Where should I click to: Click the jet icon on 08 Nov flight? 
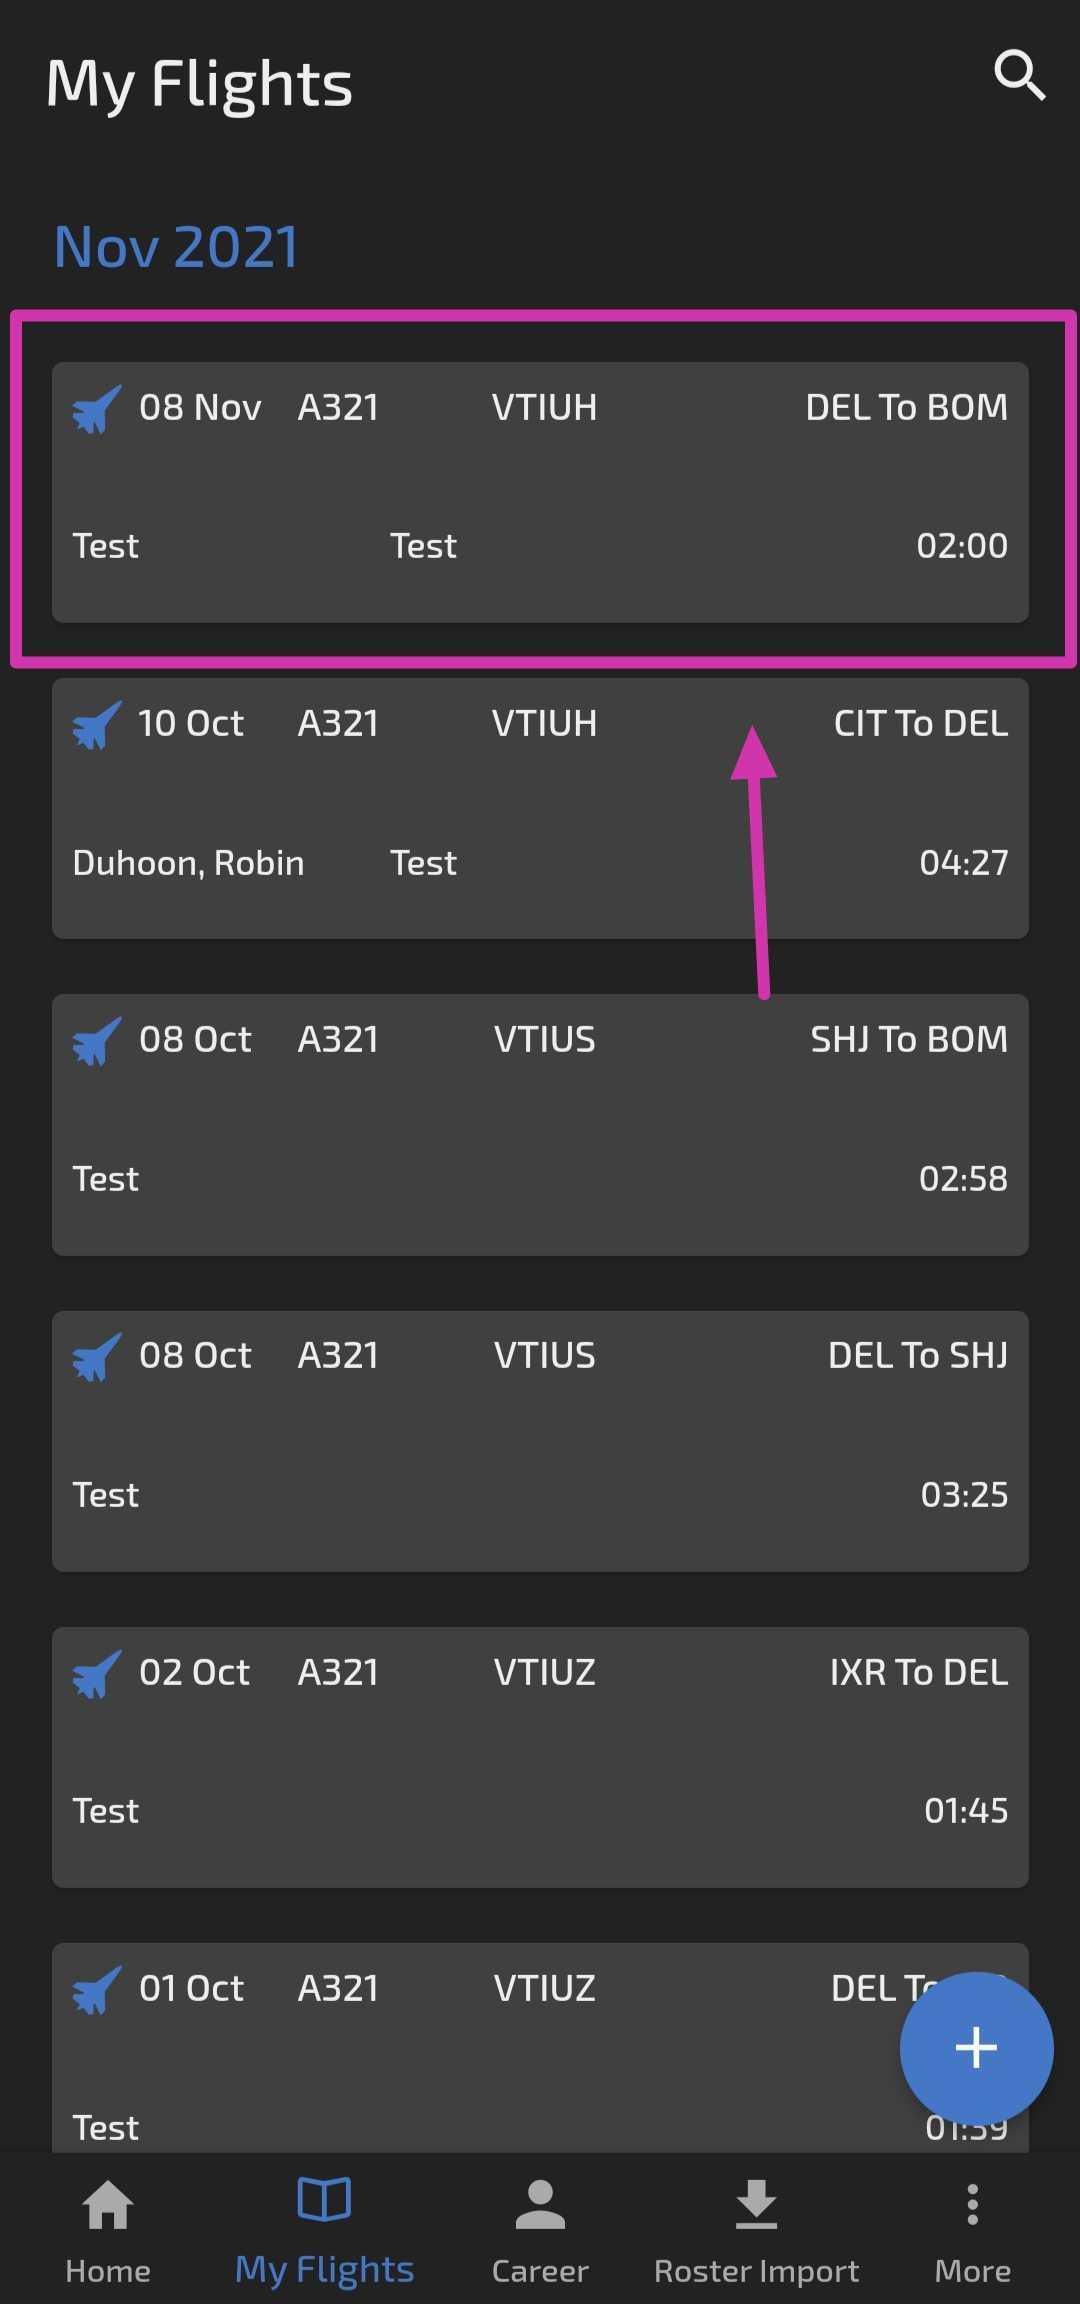(x=97, y=409)
